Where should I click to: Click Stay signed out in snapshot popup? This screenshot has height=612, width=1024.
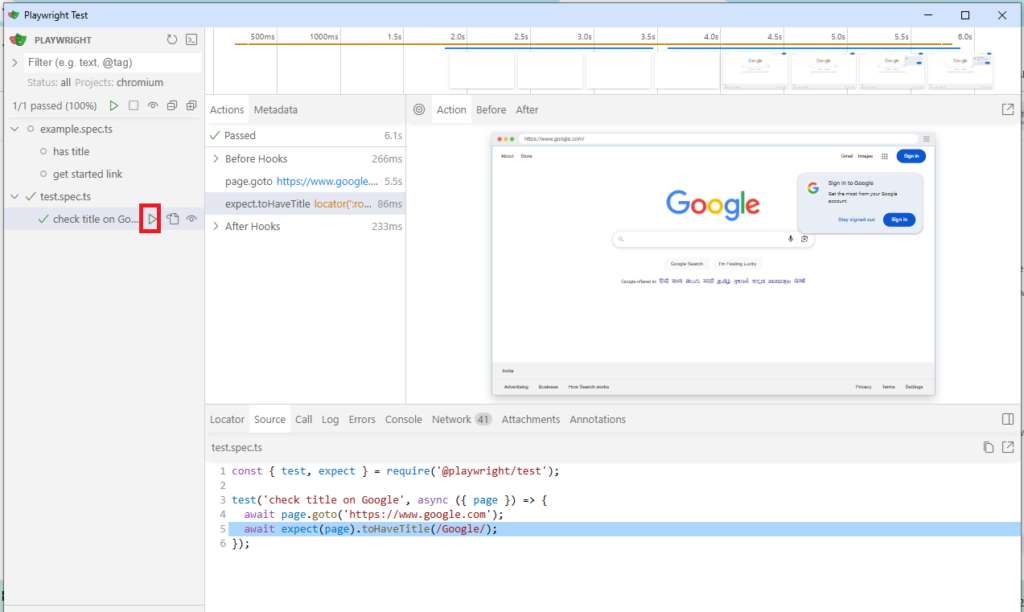(856, 219)
